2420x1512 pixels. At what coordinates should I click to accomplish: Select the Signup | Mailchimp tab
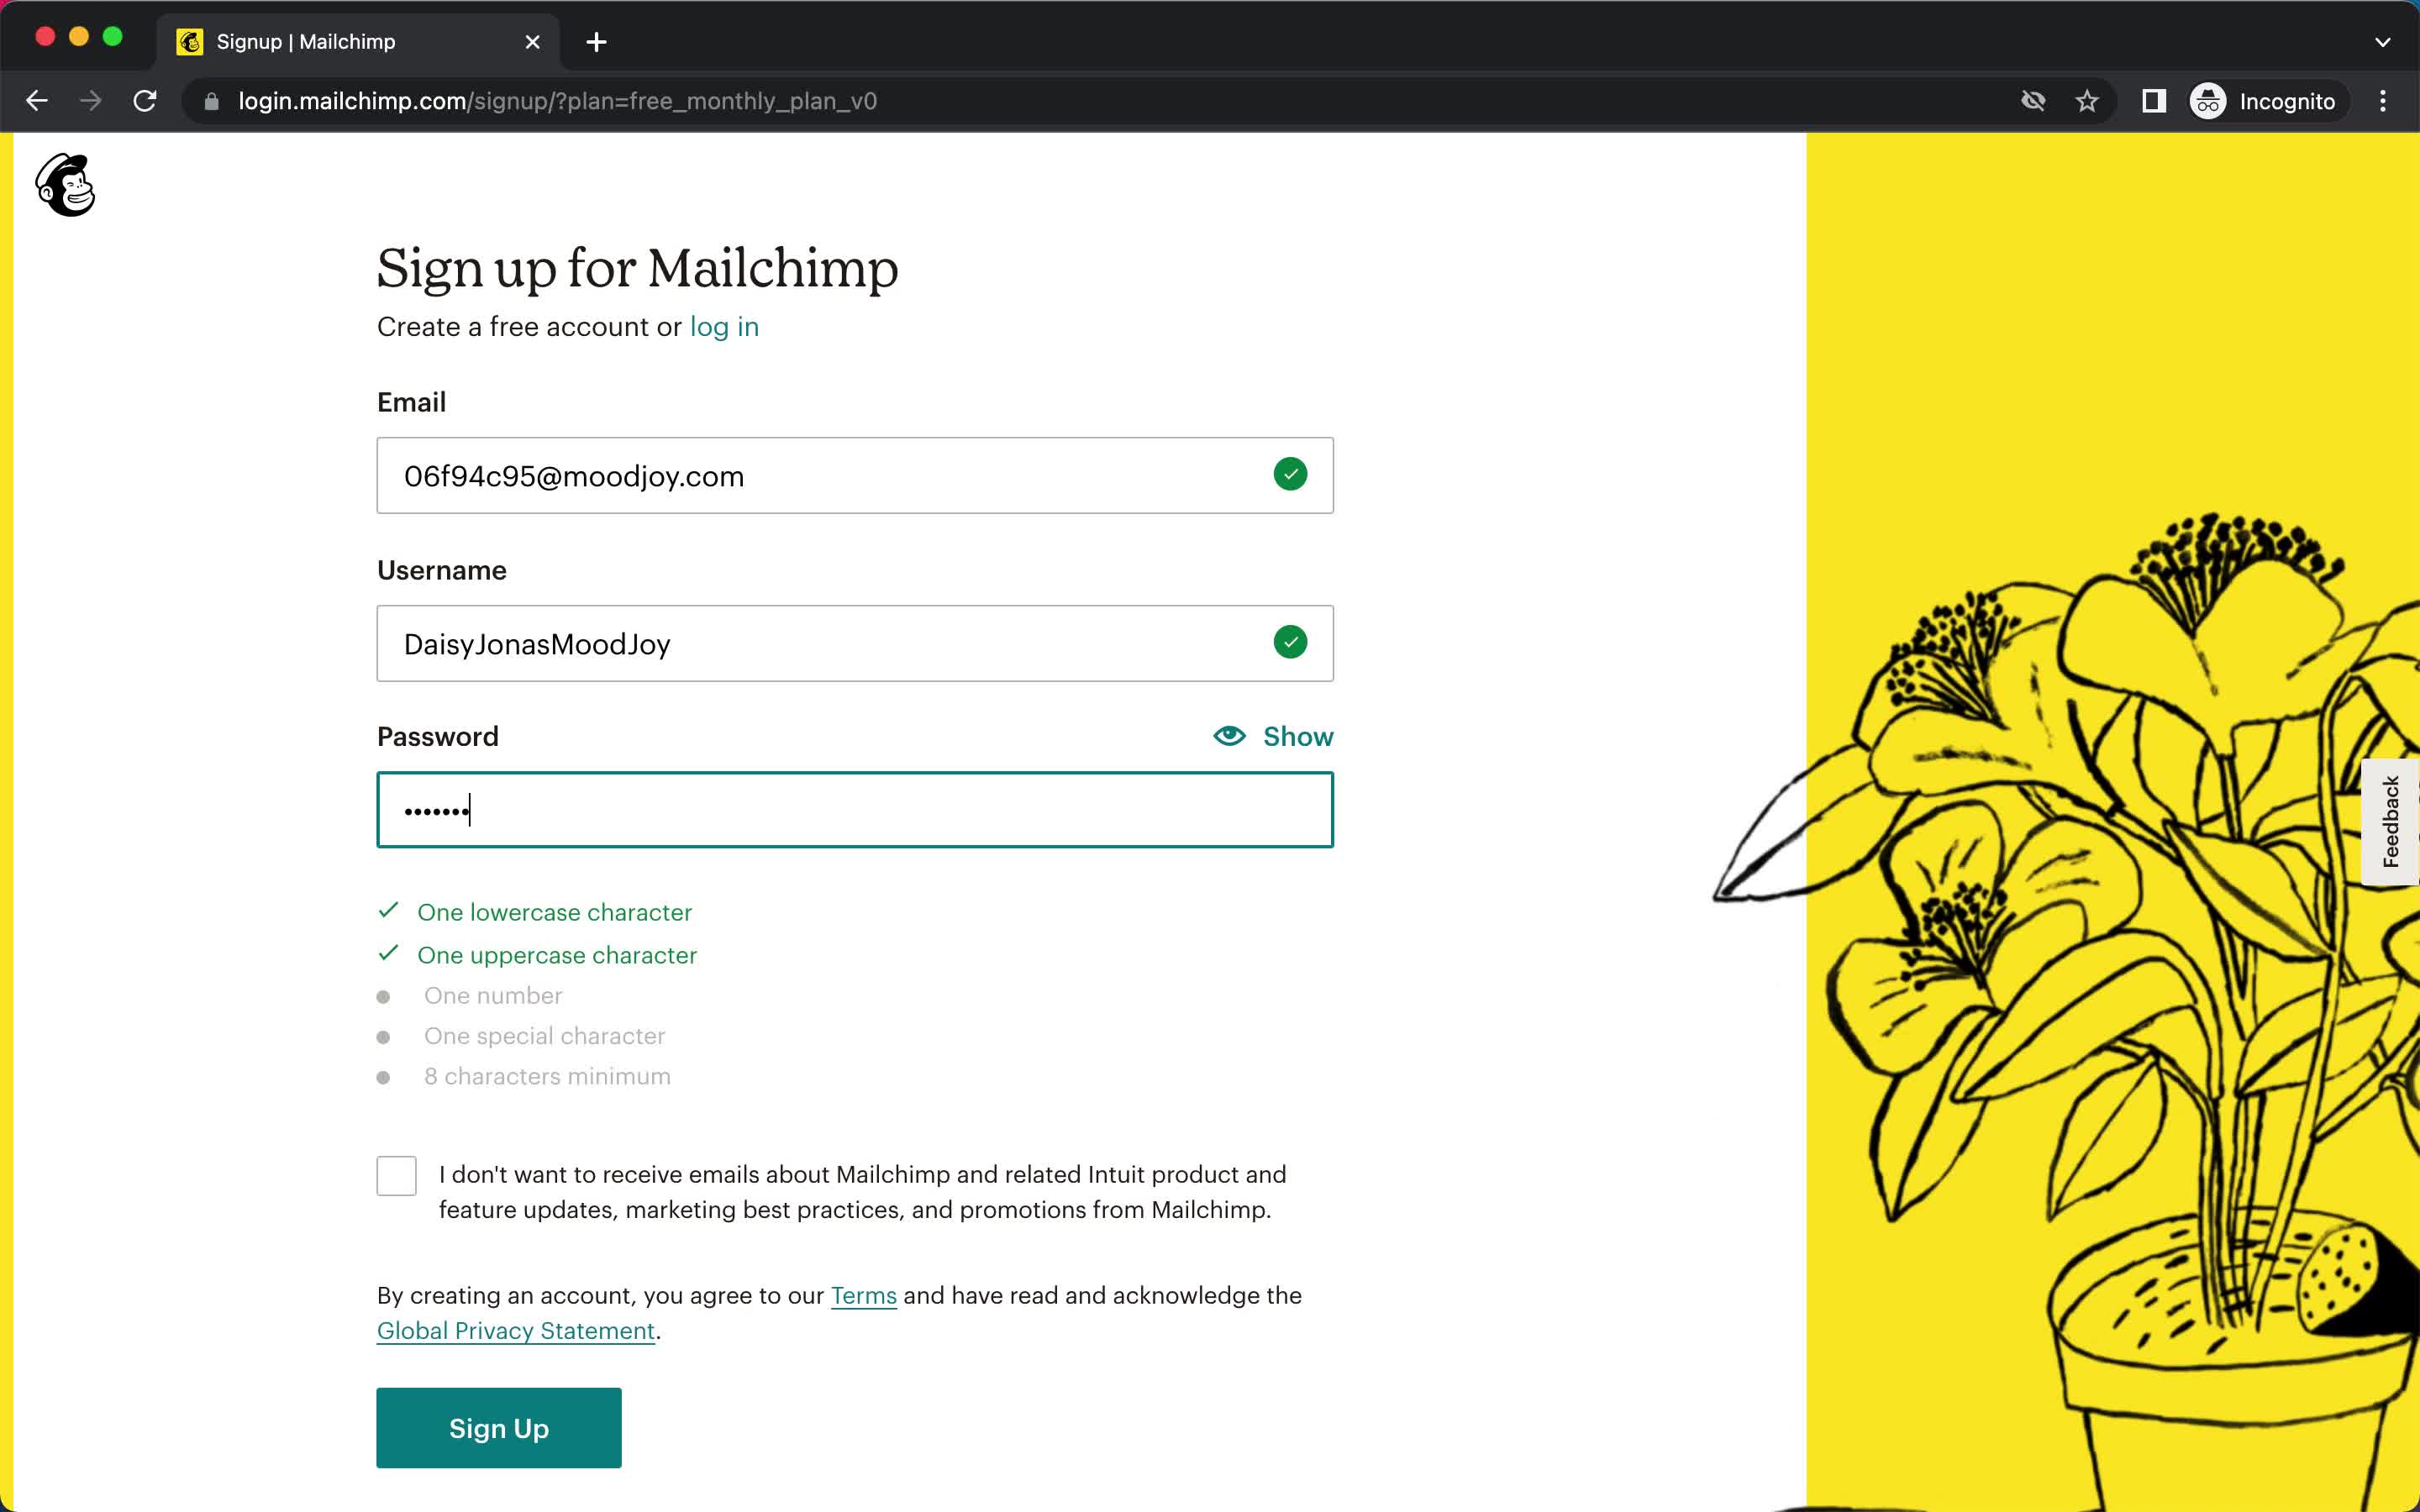(357, 42)
